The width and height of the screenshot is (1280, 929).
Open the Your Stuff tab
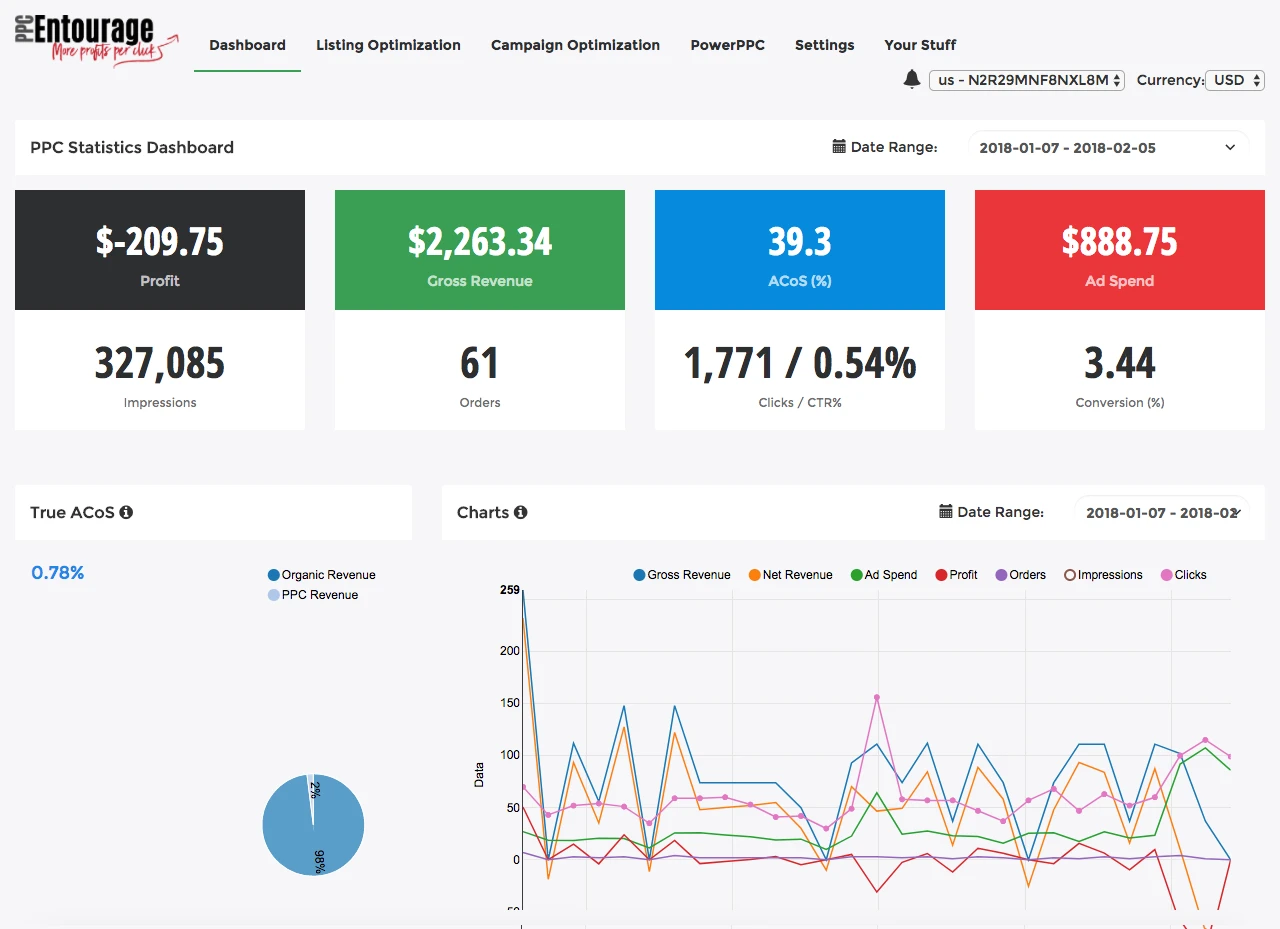[920, 45]
